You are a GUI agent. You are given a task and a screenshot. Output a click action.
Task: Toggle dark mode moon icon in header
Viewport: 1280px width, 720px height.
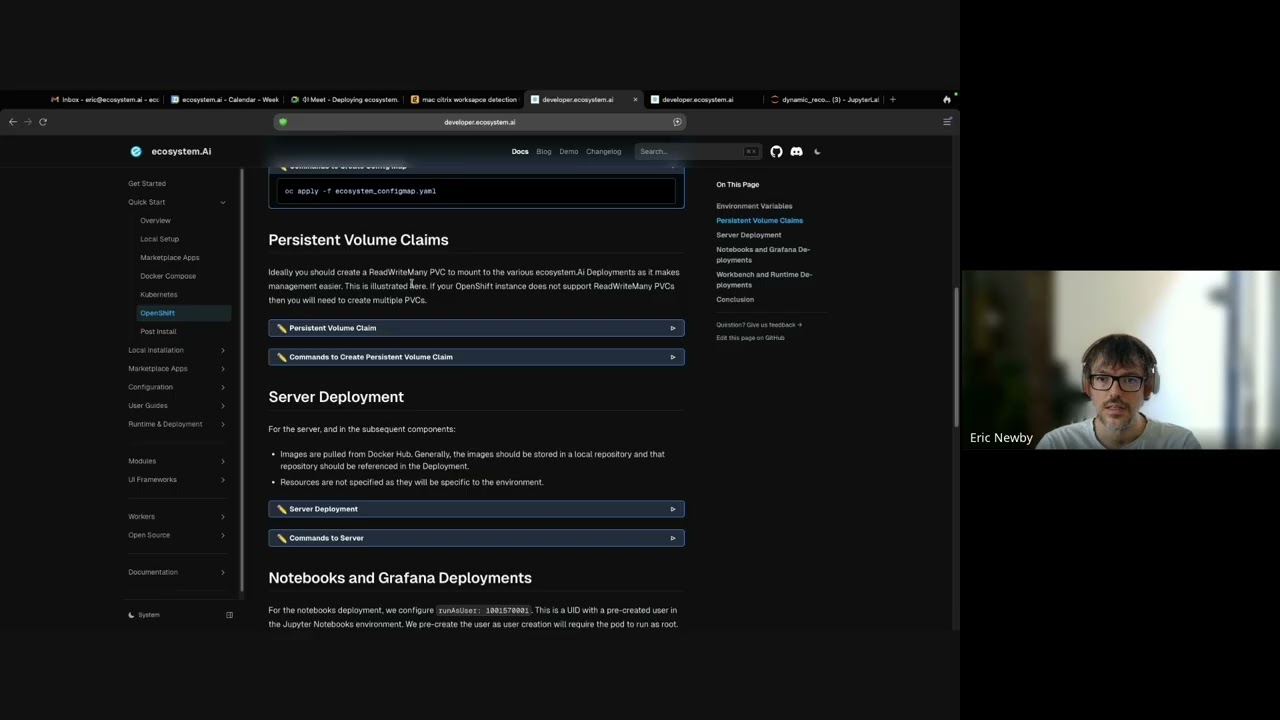pyautogui.click(x=817, y=151)
